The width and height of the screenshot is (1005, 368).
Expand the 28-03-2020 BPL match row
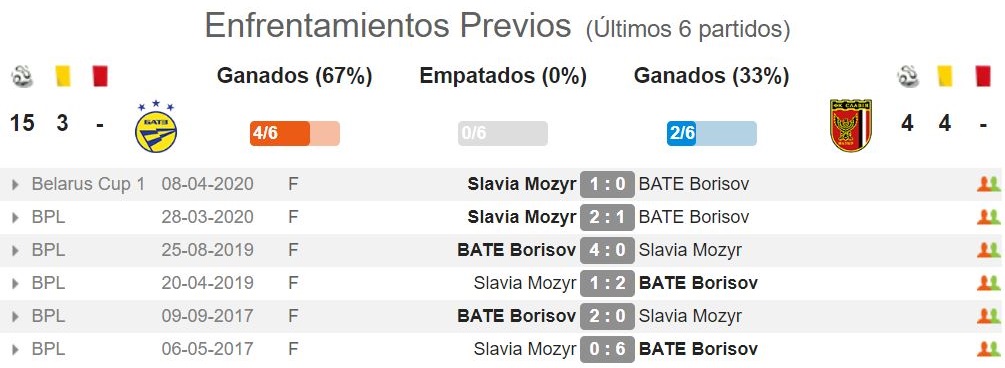pyautogui.click(x=15, y=217)
